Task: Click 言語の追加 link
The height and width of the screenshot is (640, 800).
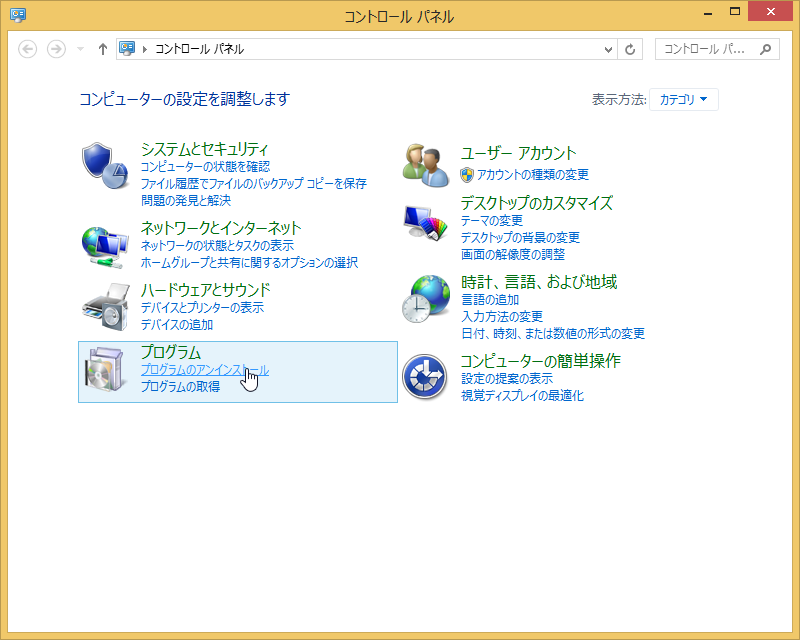Action: pos(490,300)
